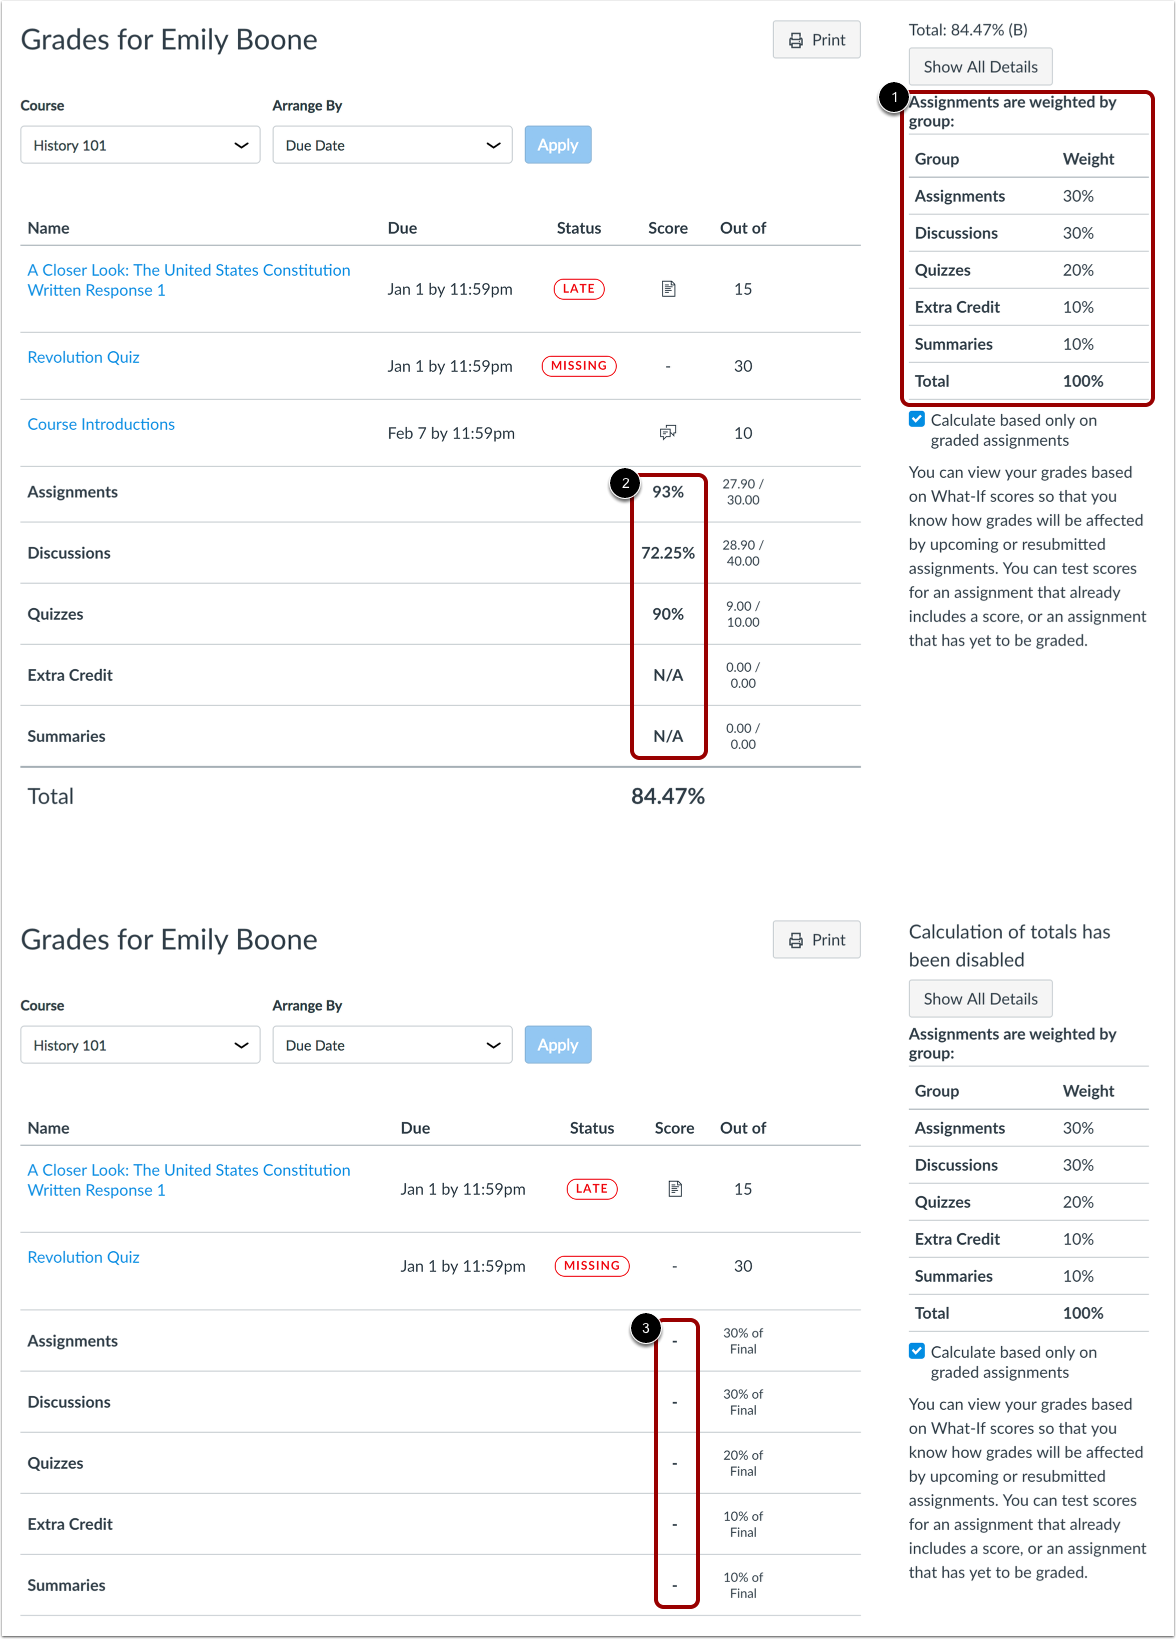Click the bottom Show All Details button
Viewport: 1176px width, 1639px height.
[980, 999]
